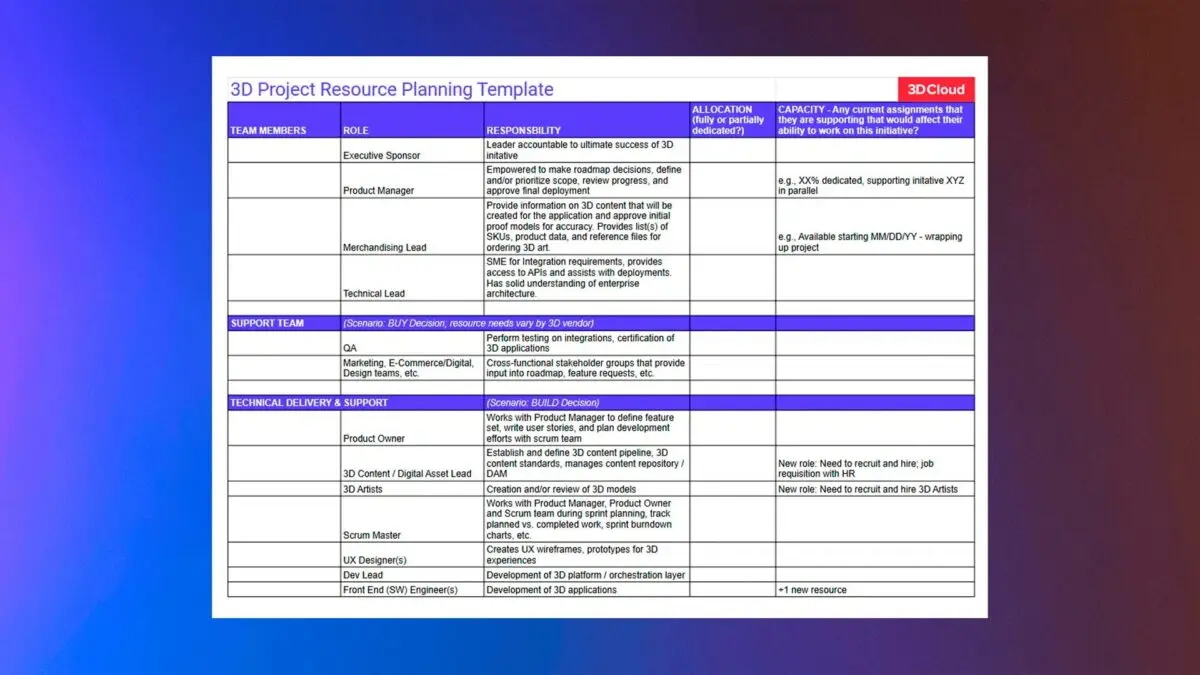Image resolution: width=1200 pixels, height=675 pixels.
Task: Click the TEAM MEMBERS column header
Action: (284, 120)
